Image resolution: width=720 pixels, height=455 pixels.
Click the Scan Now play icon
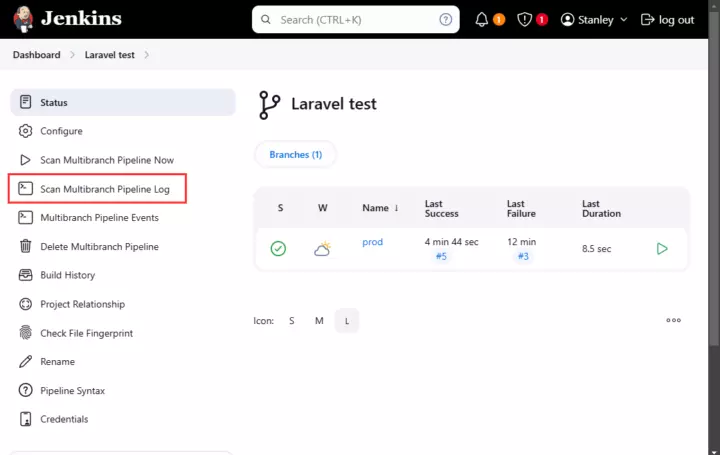[25, 160]
